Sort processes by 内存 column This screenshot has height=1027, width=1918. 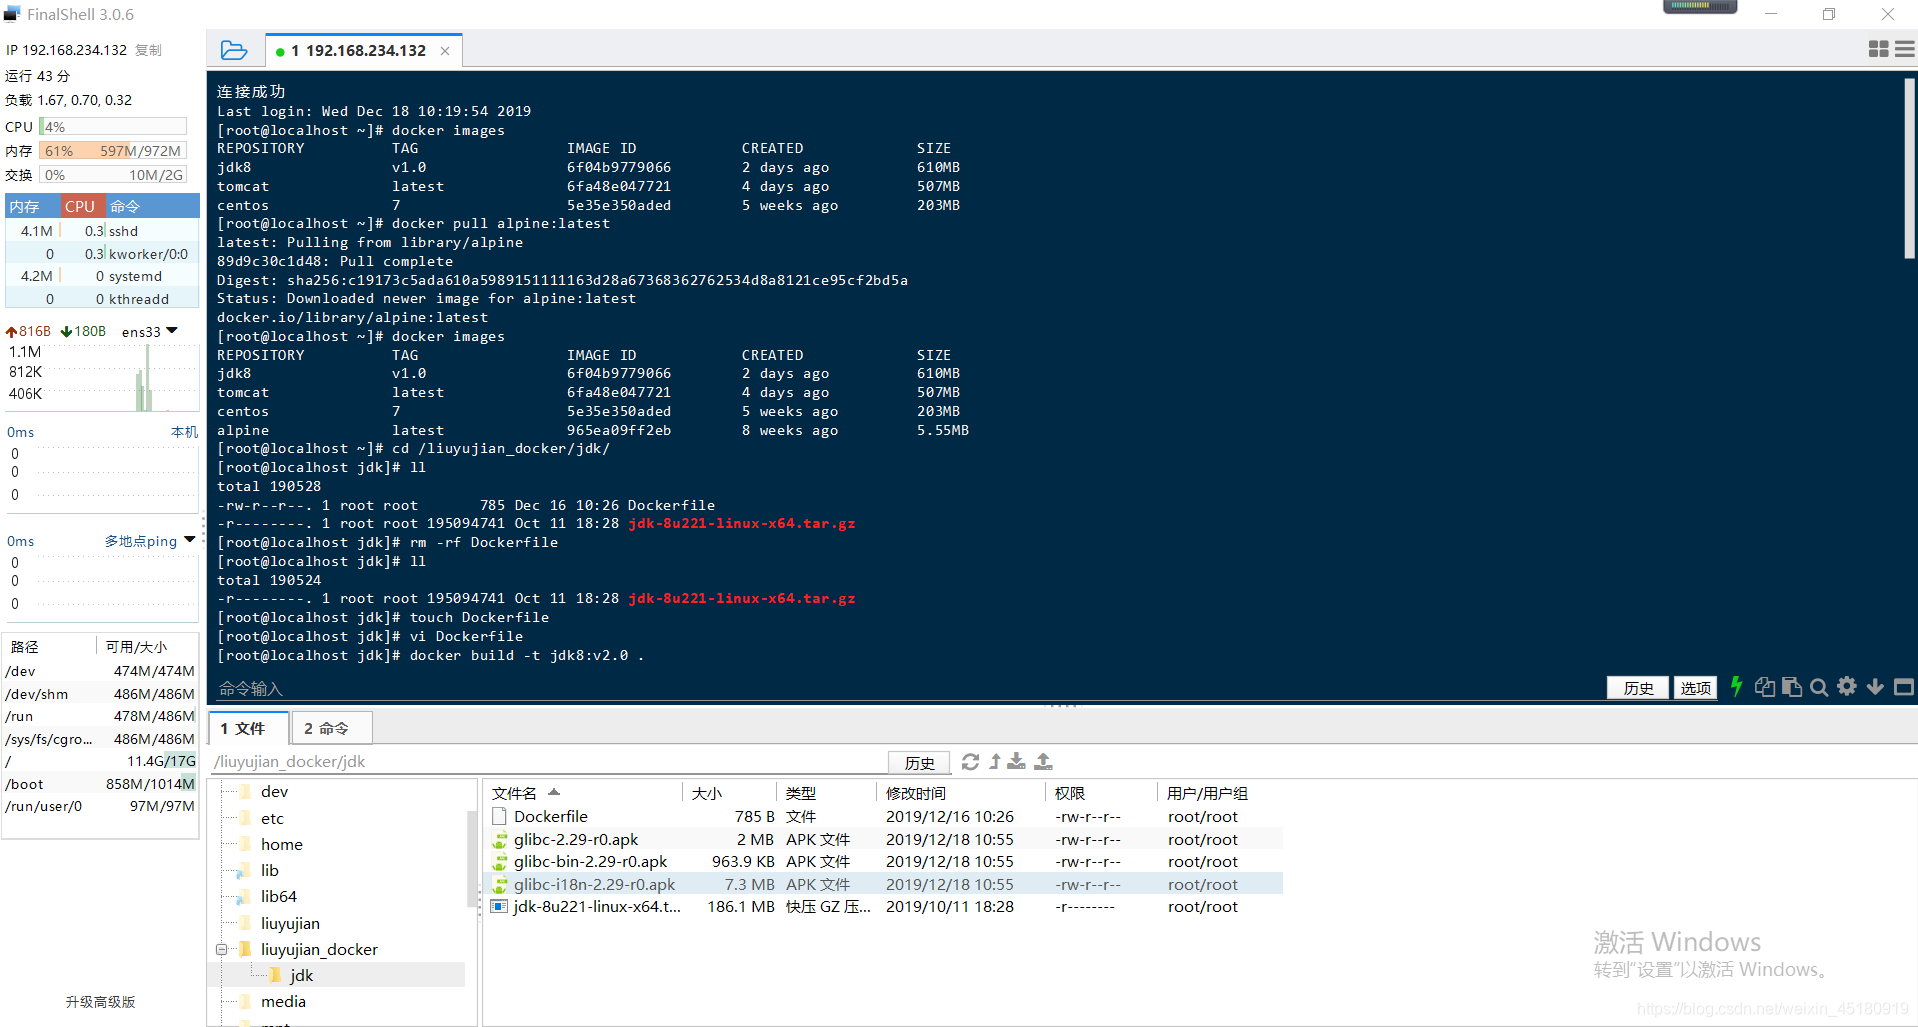click(31, 207)
